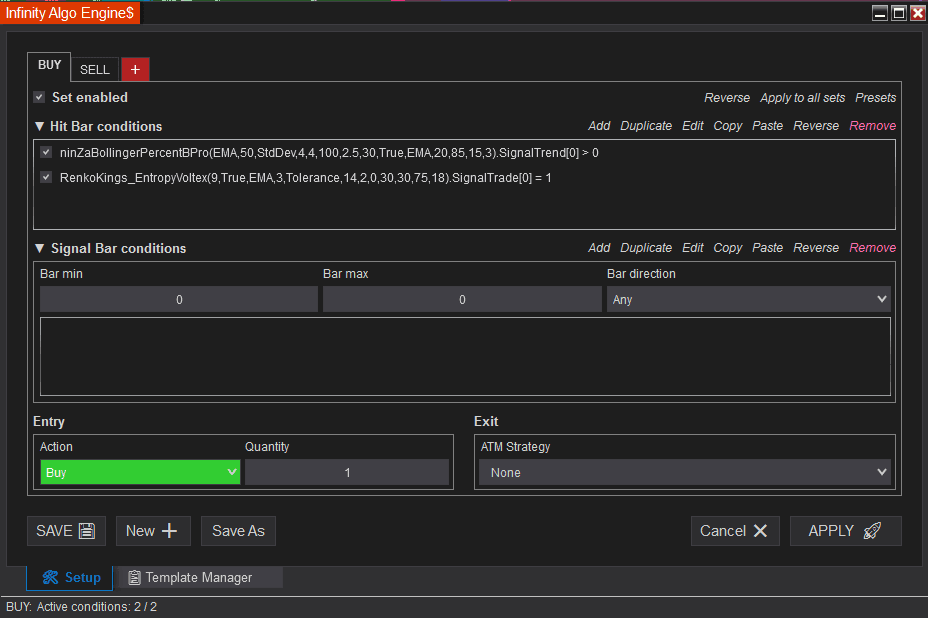Screen dimensions: 928x618
Task: Switch to the SELL tab
Action: [95, 70]
